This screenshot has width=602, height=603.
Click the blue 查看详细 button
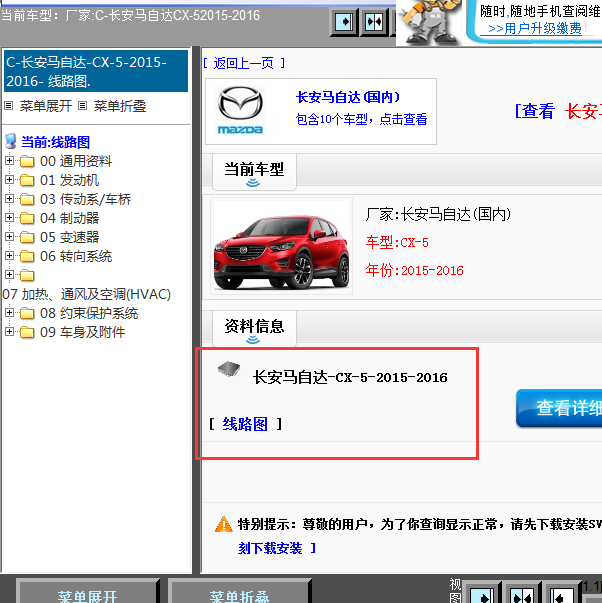pyautogui.click(x=559, y=408)
